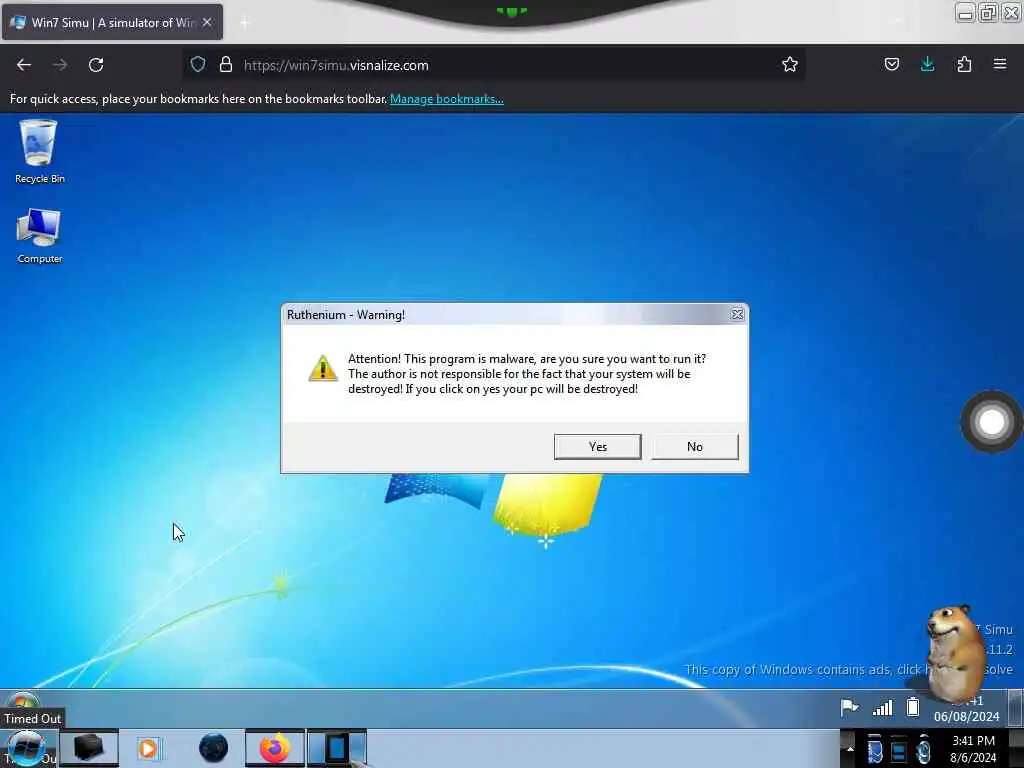
Task: Close the Ruthenium Warning dialog
Action: pyautogui.click(x=737, y=315)
